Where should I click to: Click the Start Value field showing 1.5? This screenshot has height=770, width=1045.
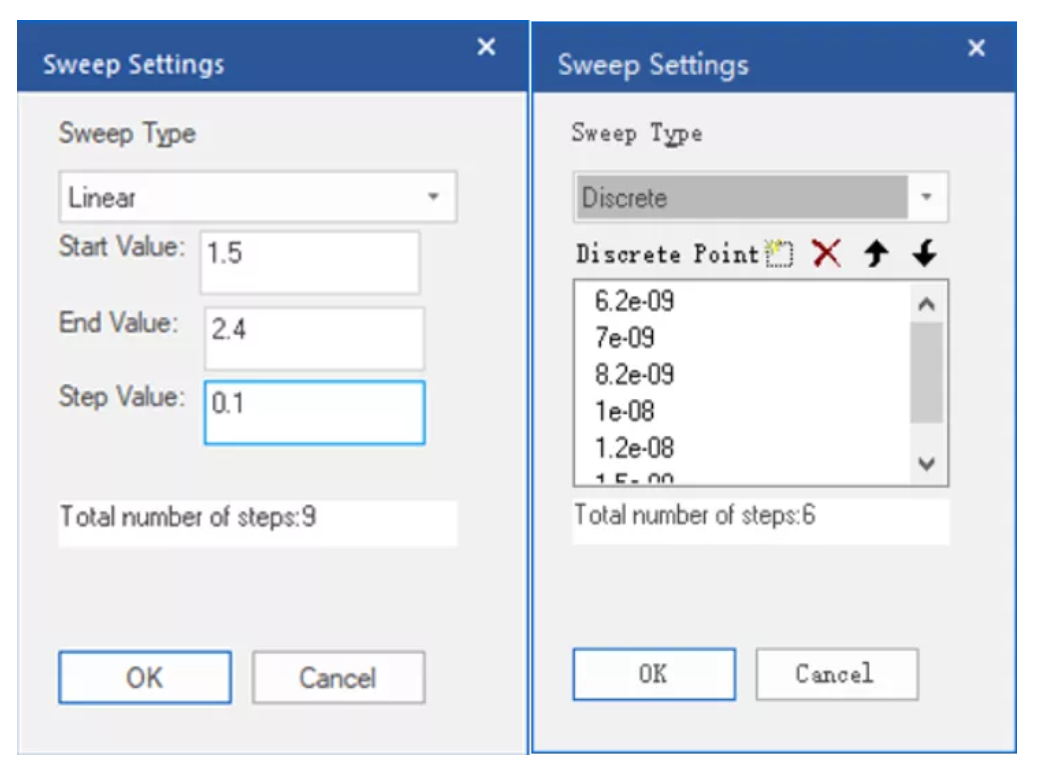coord(310,263)
